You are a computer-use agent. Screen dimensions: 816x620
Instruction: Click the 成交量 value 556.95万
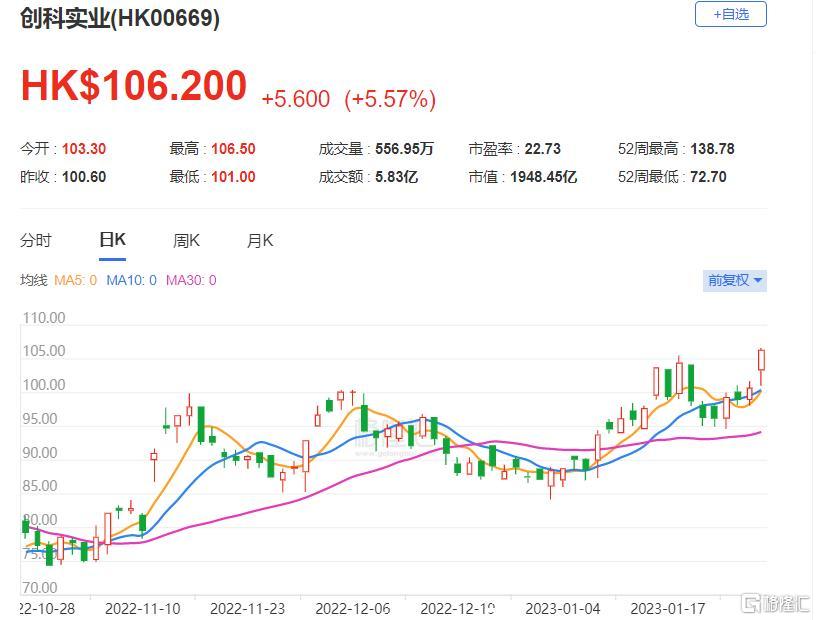(x=404, y=149)
